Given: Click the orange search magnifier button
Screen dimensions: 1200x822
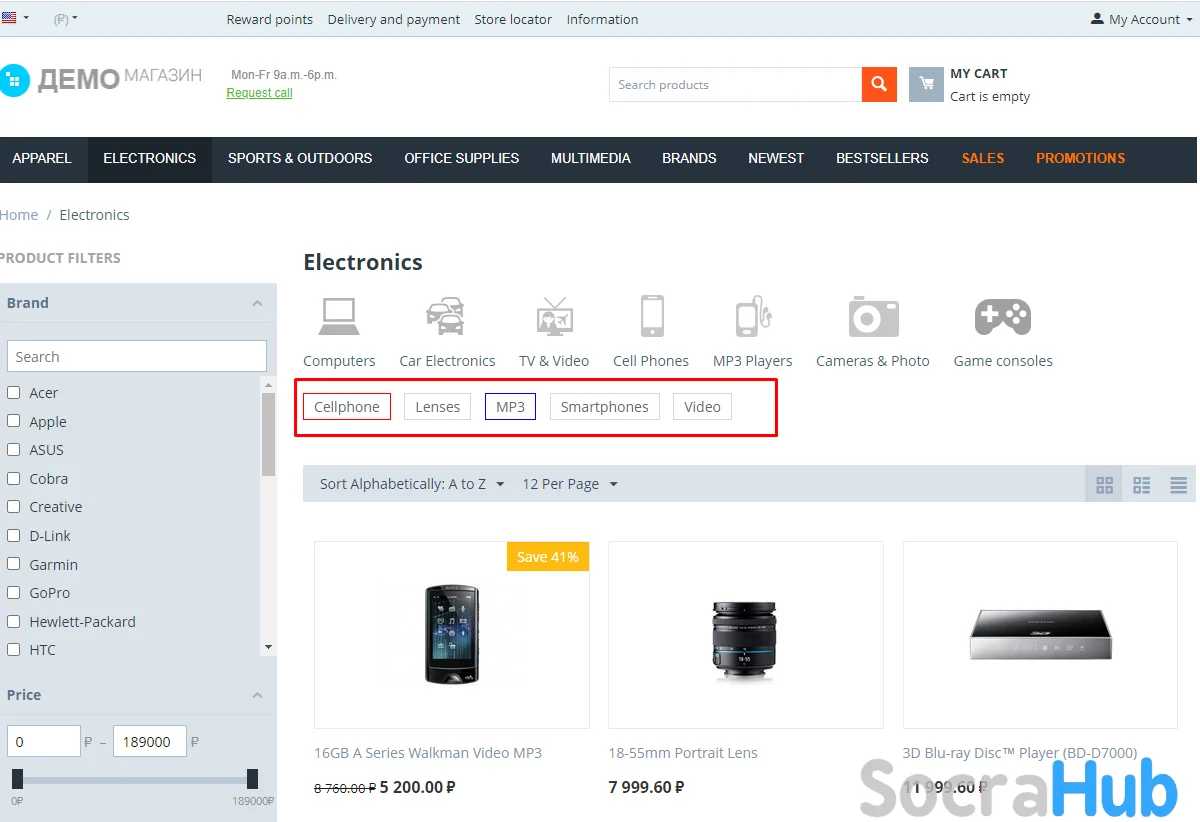Looking at the screenshot, I should 878,85.
